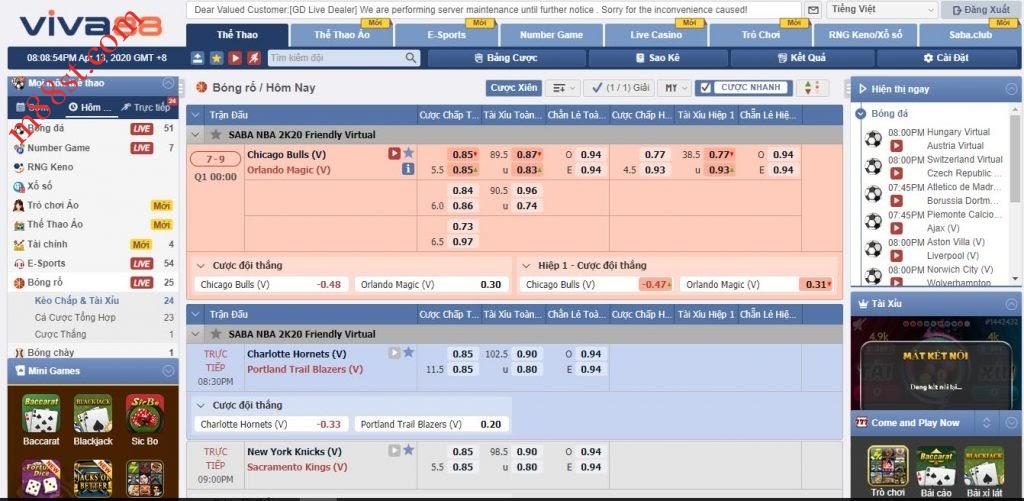Toggle the (1 / 1) Giải league filter

coord(618,88)
